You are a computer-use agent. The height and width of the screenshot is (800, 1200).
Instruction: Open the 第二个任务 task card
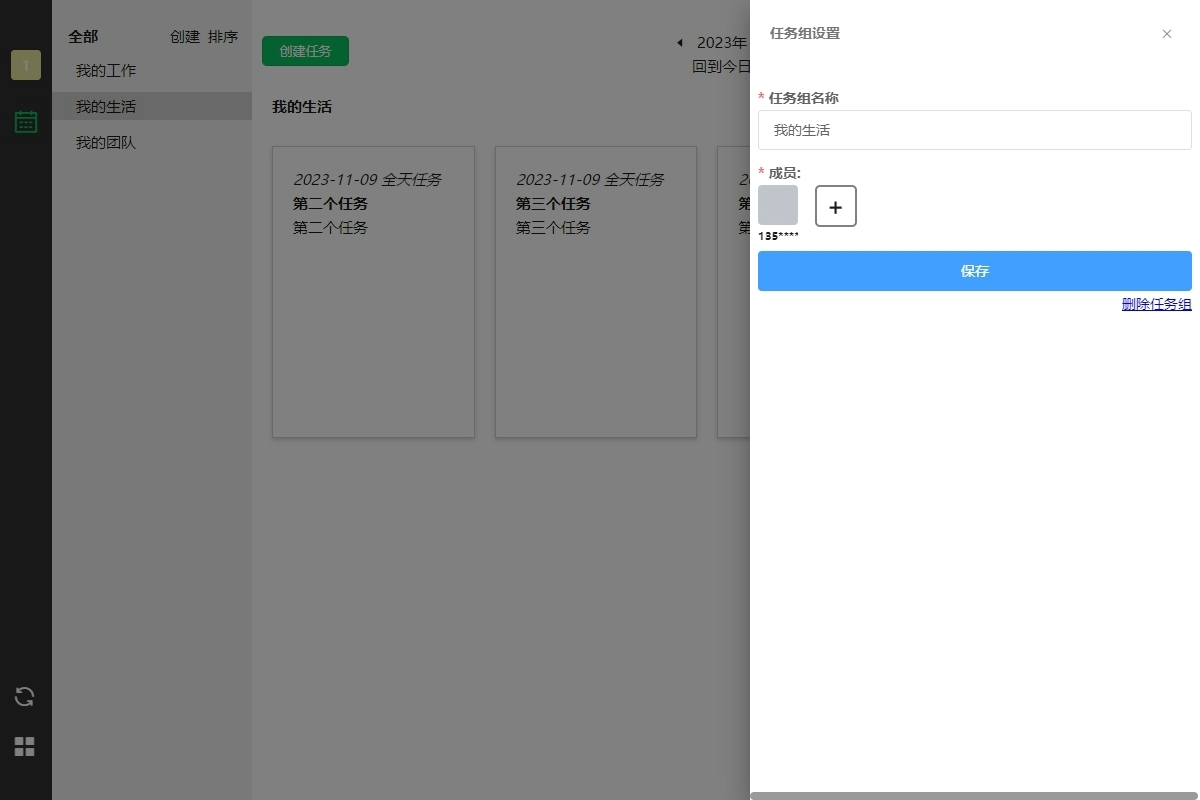tap(373, 291)
